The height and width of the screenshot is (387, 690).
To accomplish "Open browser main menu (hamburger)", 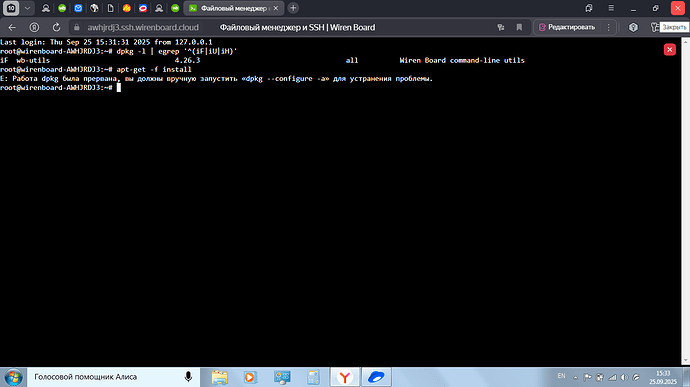I will (611, 8).
